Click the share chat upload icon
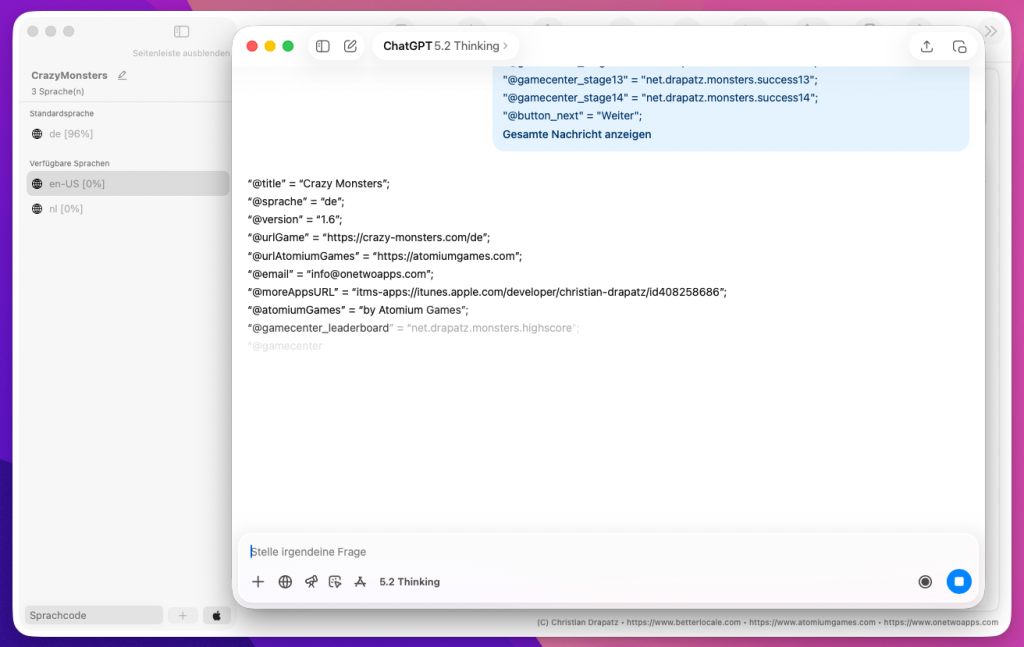1024x647 pixels. pyautogui.click(x=927, y=46)
